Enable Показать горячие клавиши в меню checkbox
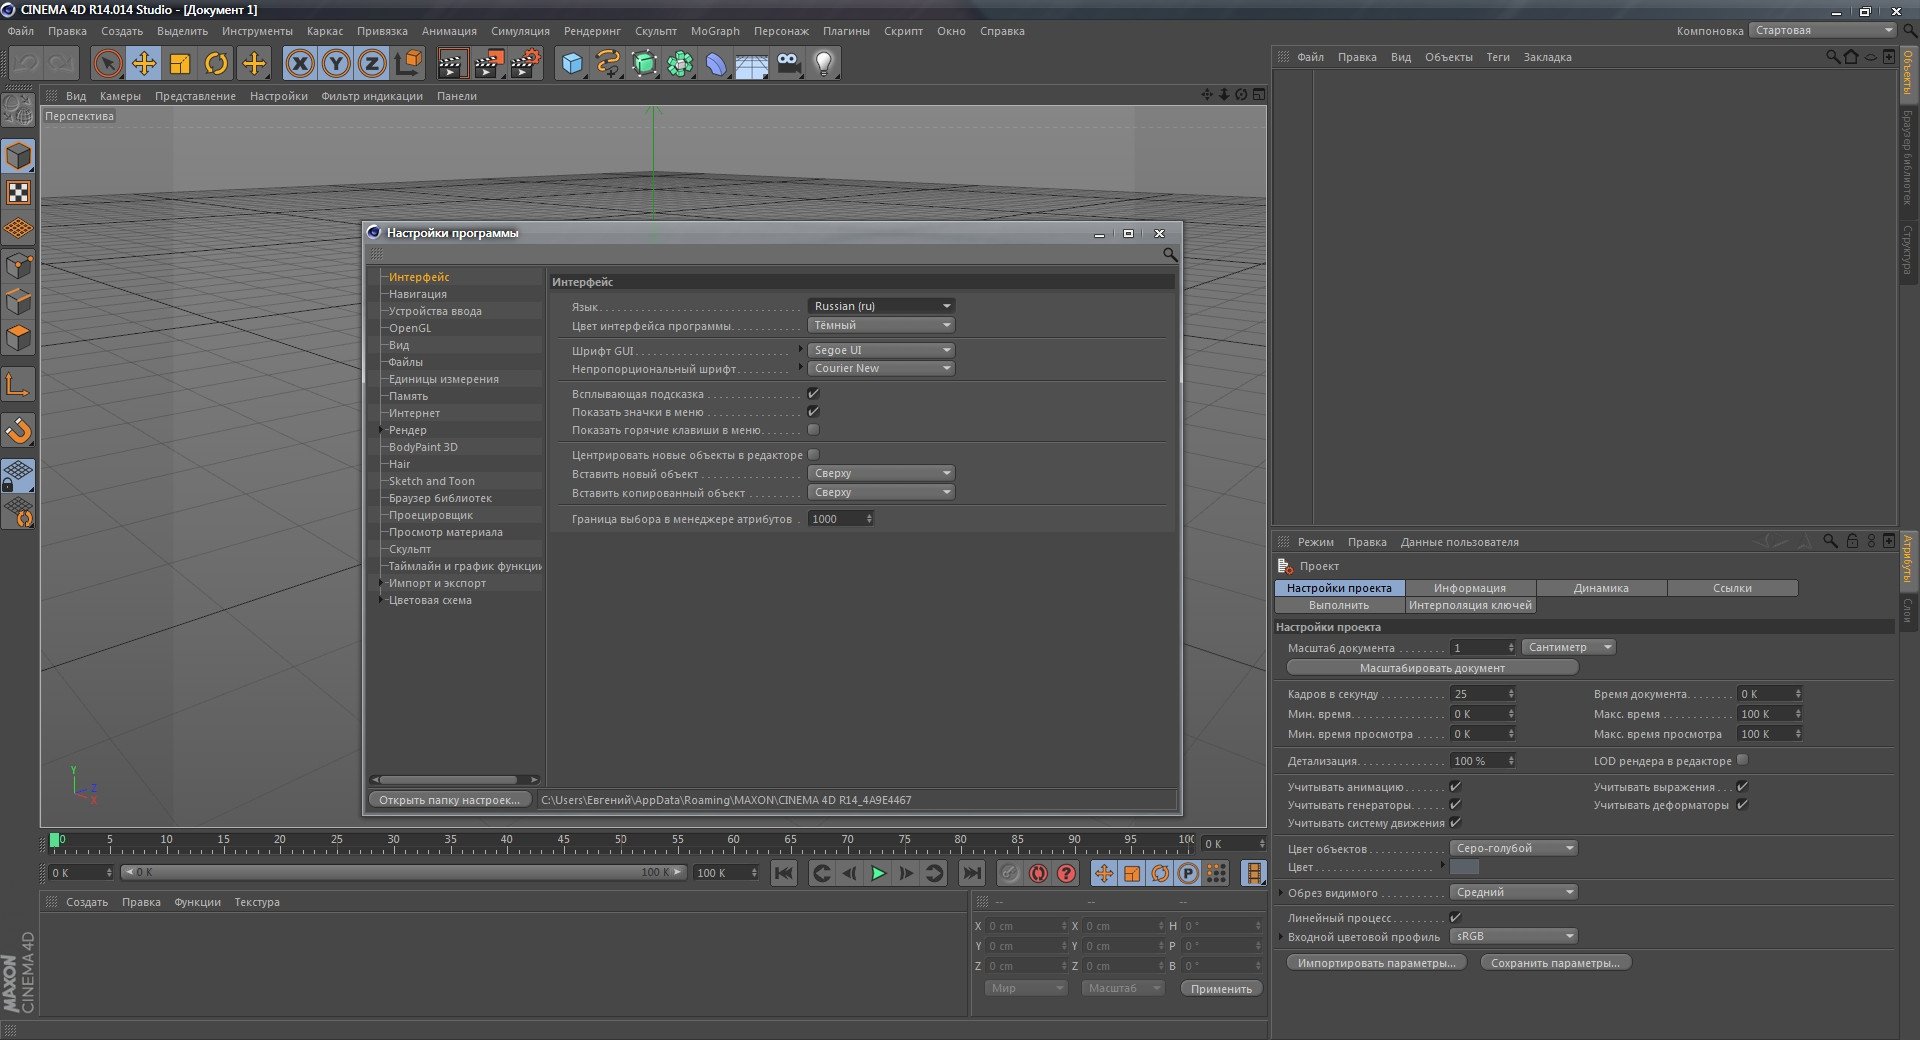The width and height of the screenshot is (1920, 1040). coord(813,430)
